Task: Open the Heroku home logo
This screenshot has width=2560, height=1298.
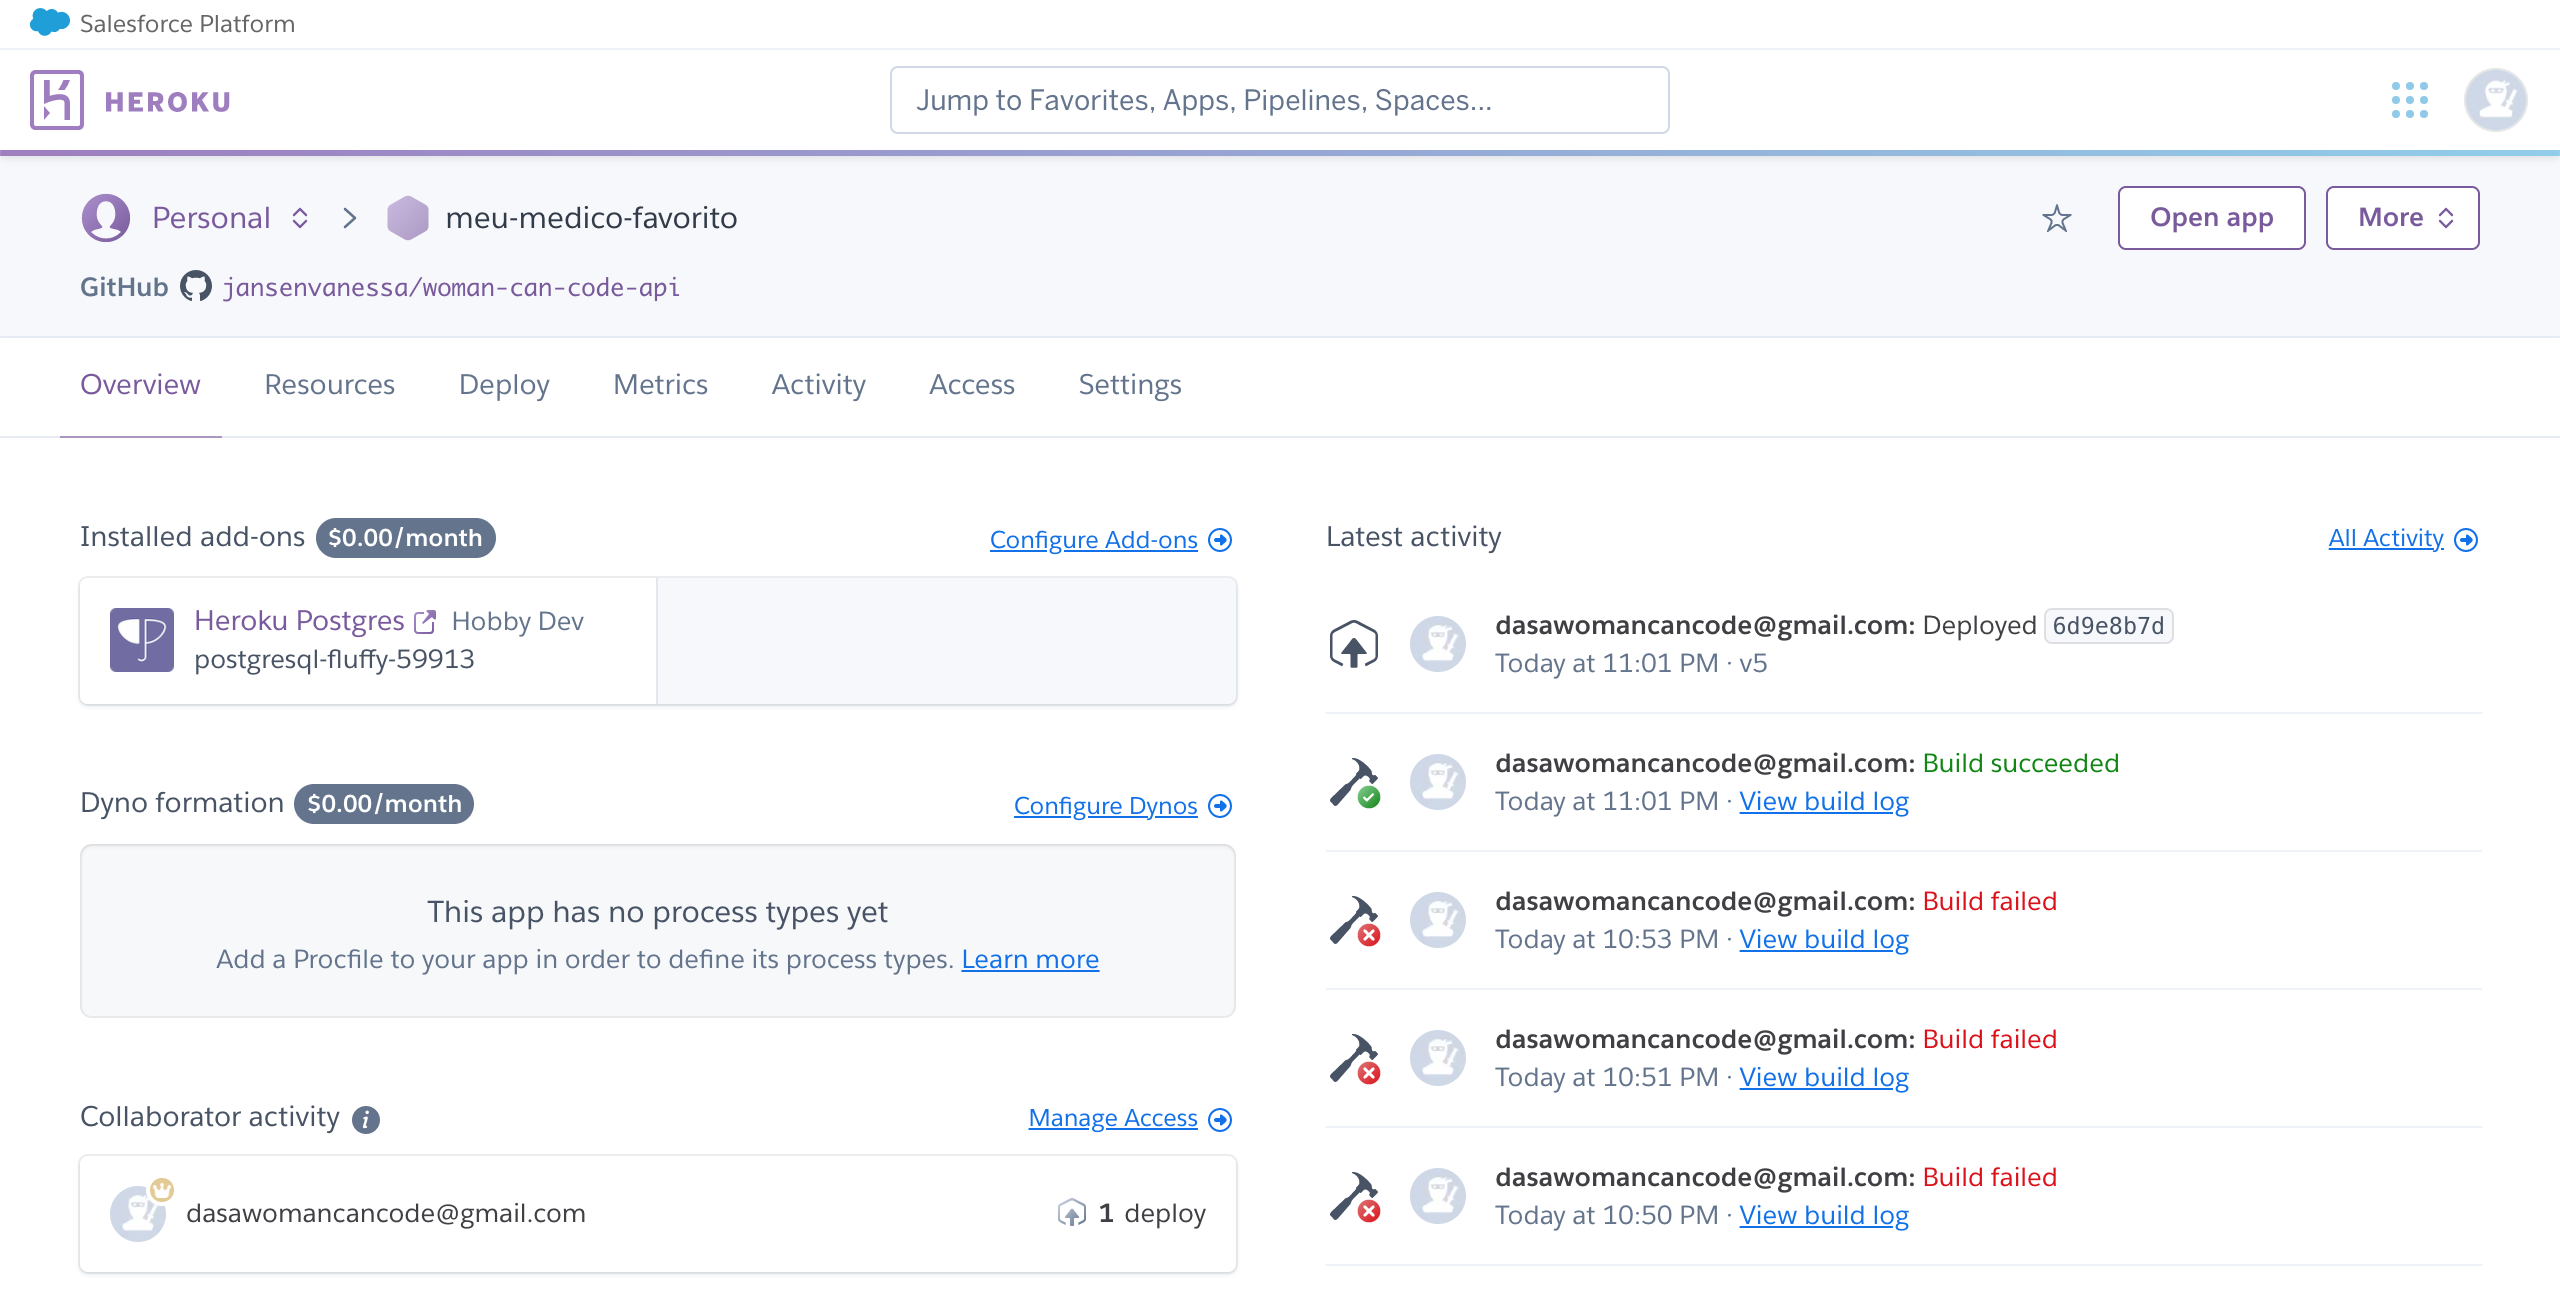Action: coord(57,100)
